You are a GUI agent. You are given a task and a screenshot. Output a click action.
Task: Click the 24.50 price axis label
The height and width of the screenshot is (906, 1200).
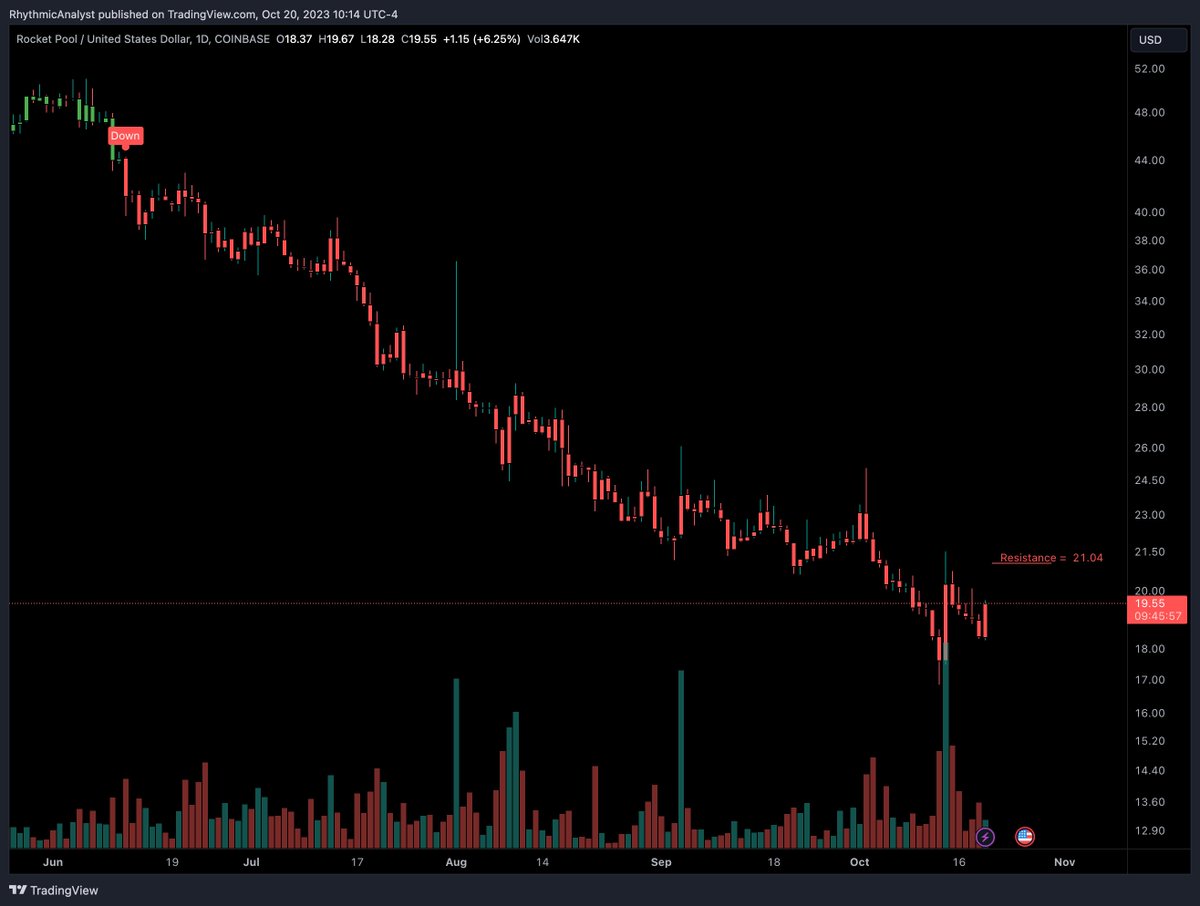(1151, 480)
